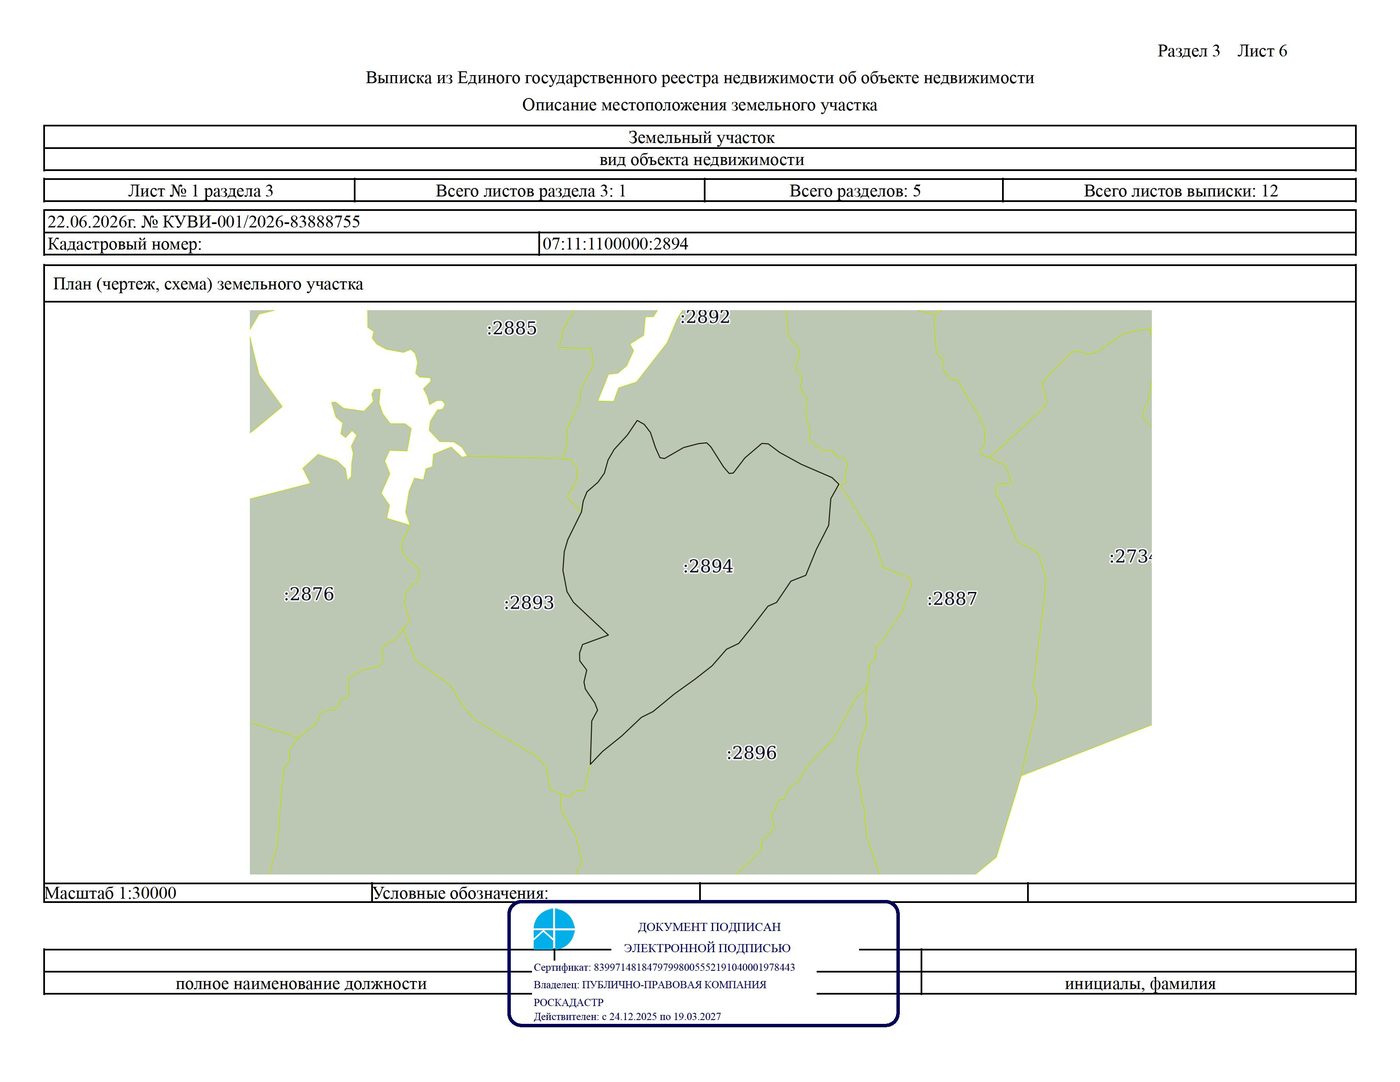Image resolution: width=1400 pixels, height=1082 pixels.
Task: Click parcel label :2892 at map top
Action: (706, 317)
